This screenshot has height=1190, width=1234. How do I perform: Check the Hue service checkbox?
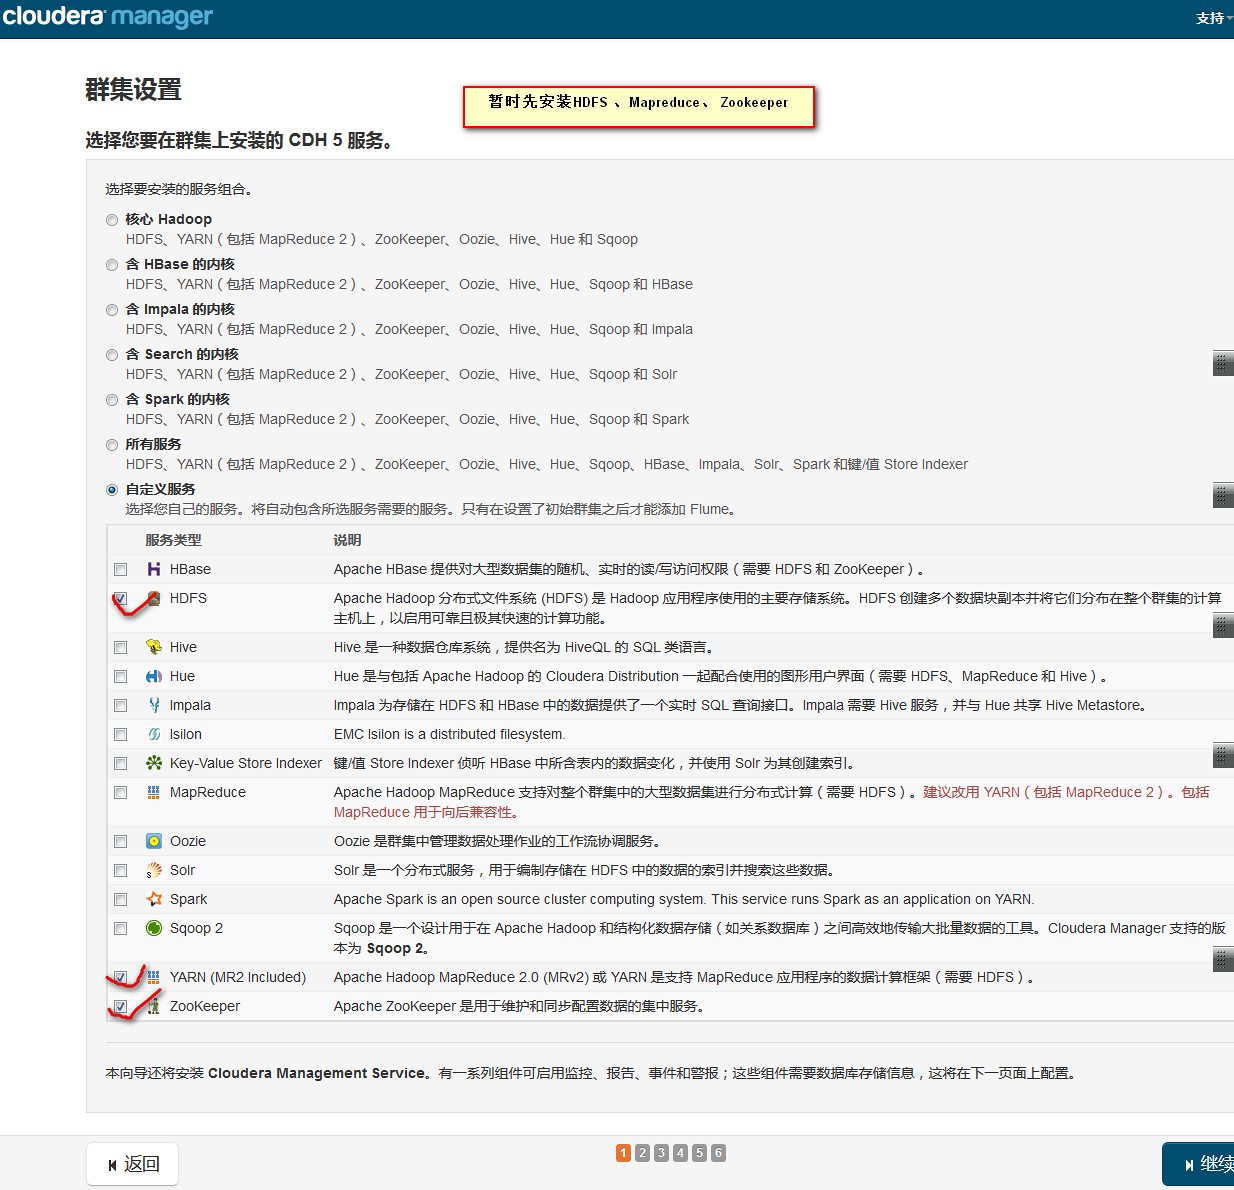121,677
